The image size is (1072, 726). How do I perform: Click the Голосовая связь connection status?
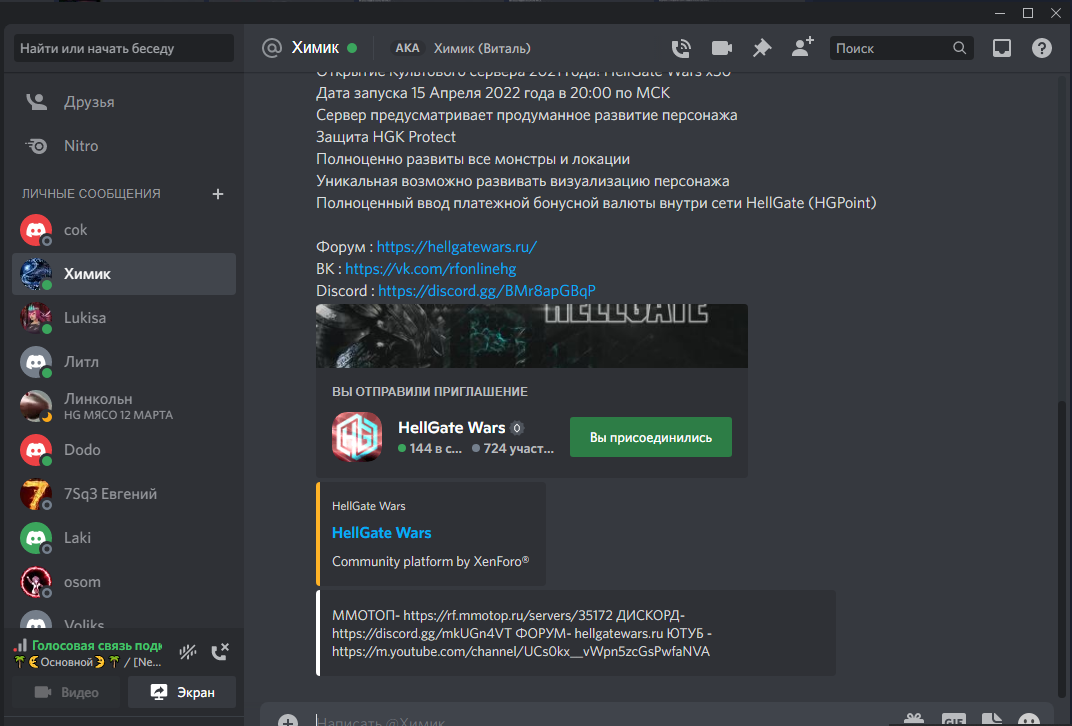pyautogui.click(x=97, y=645)
